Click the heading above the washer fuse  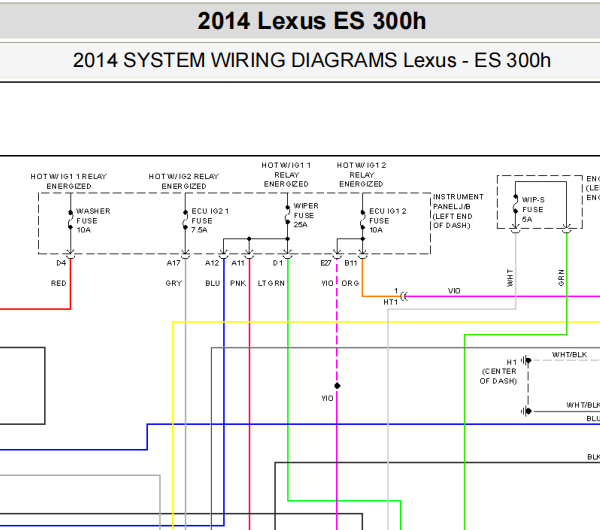coord(69,181)
